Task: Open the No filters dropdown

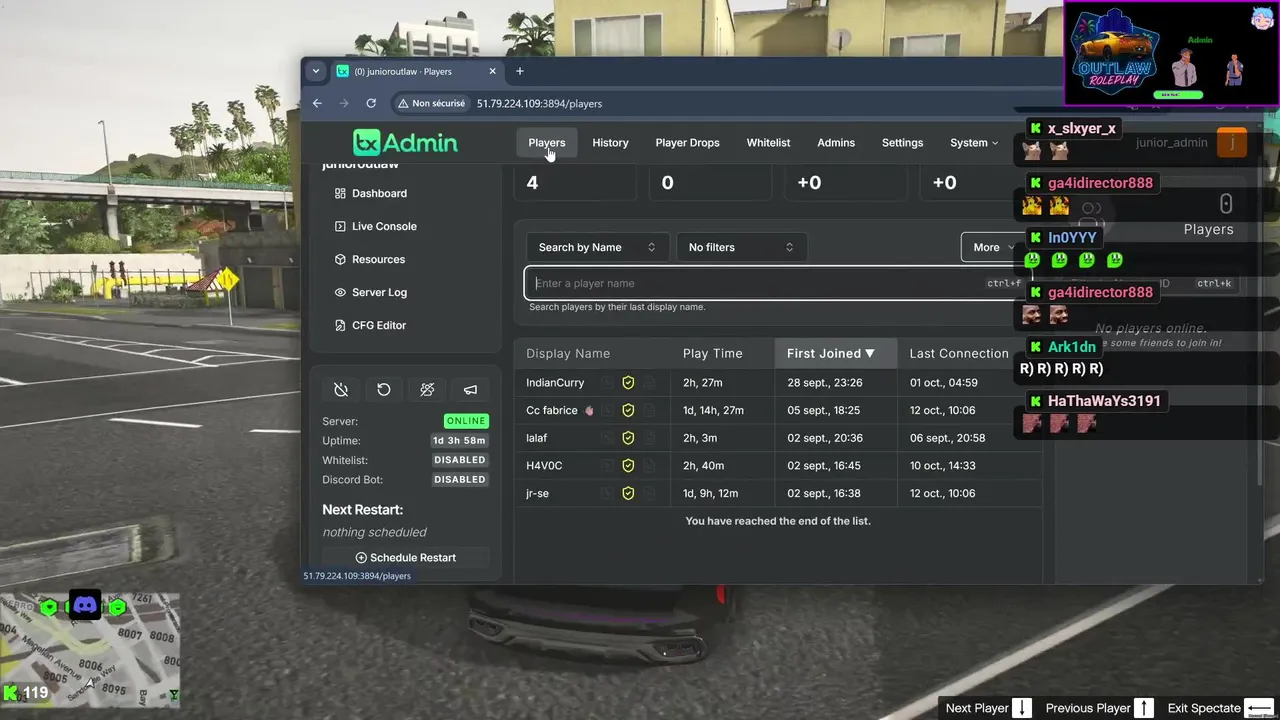Action: click(x=741, y=247)
